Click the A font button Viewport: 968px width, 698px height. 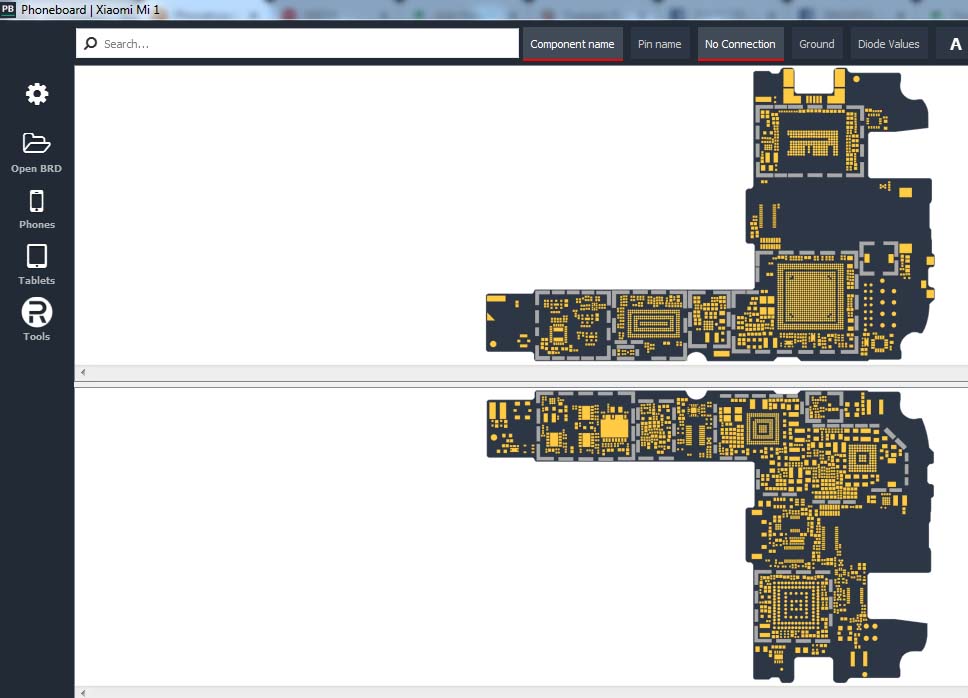pyautogui.click(x=955, y=44)
